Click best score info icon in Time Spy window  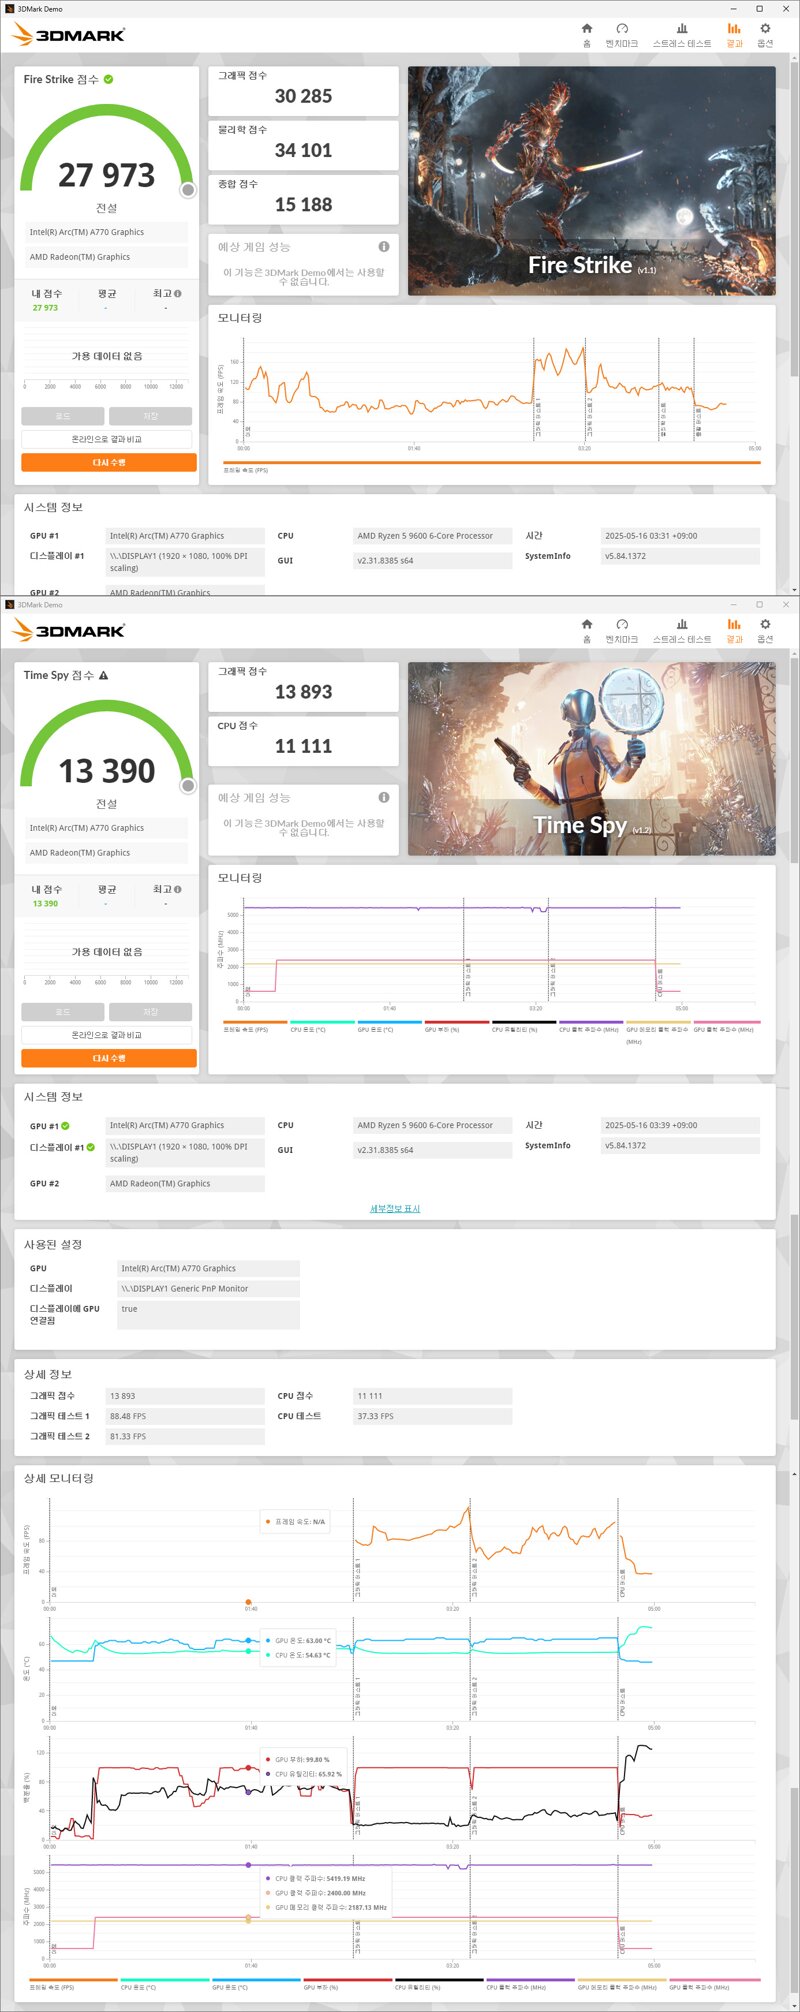pos(178,889)
